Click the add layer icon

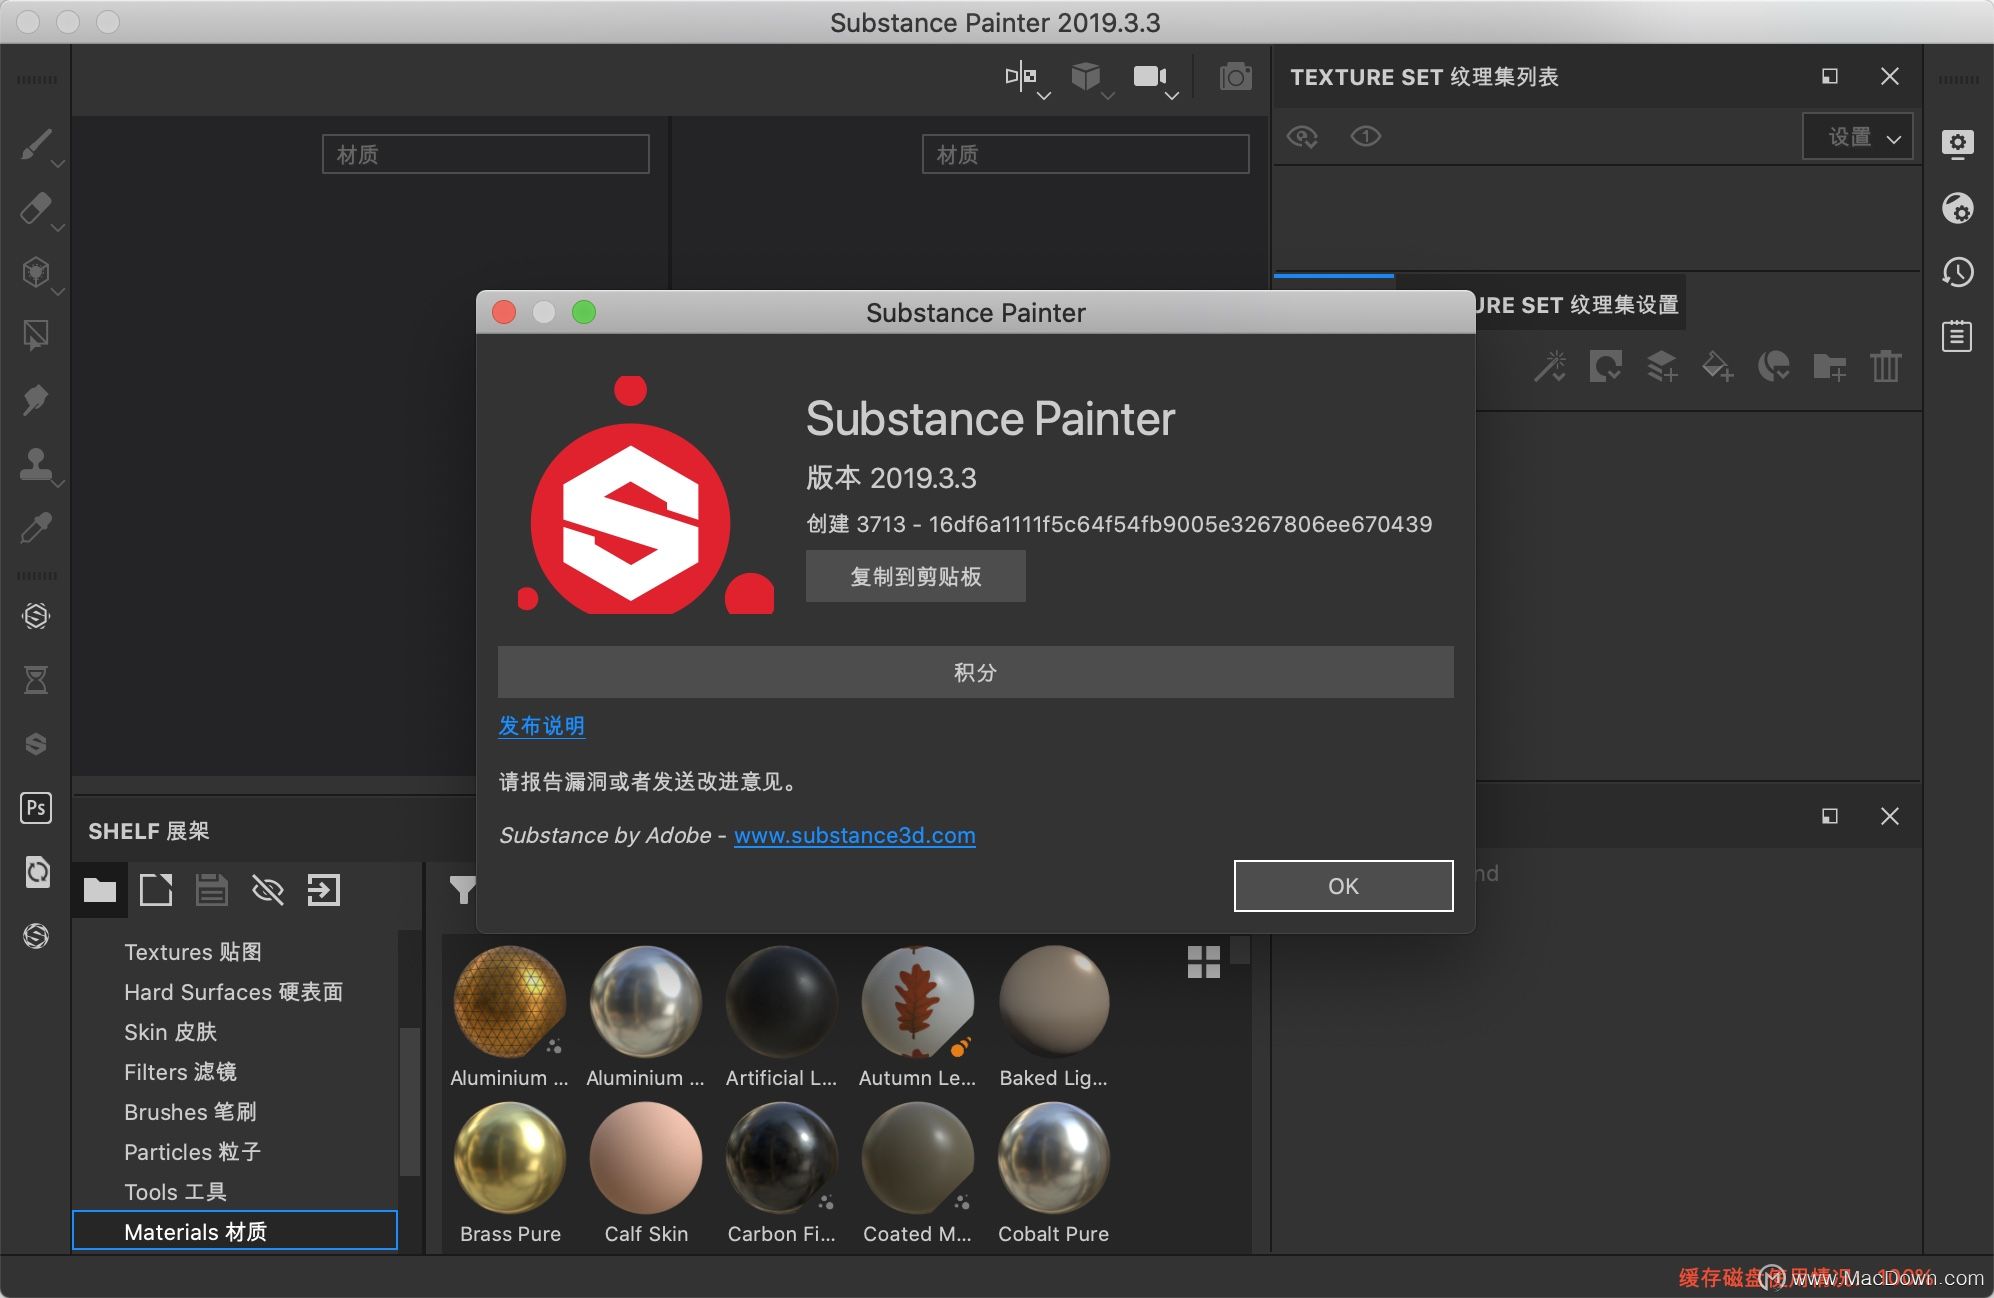click(x=1662, y=366)
